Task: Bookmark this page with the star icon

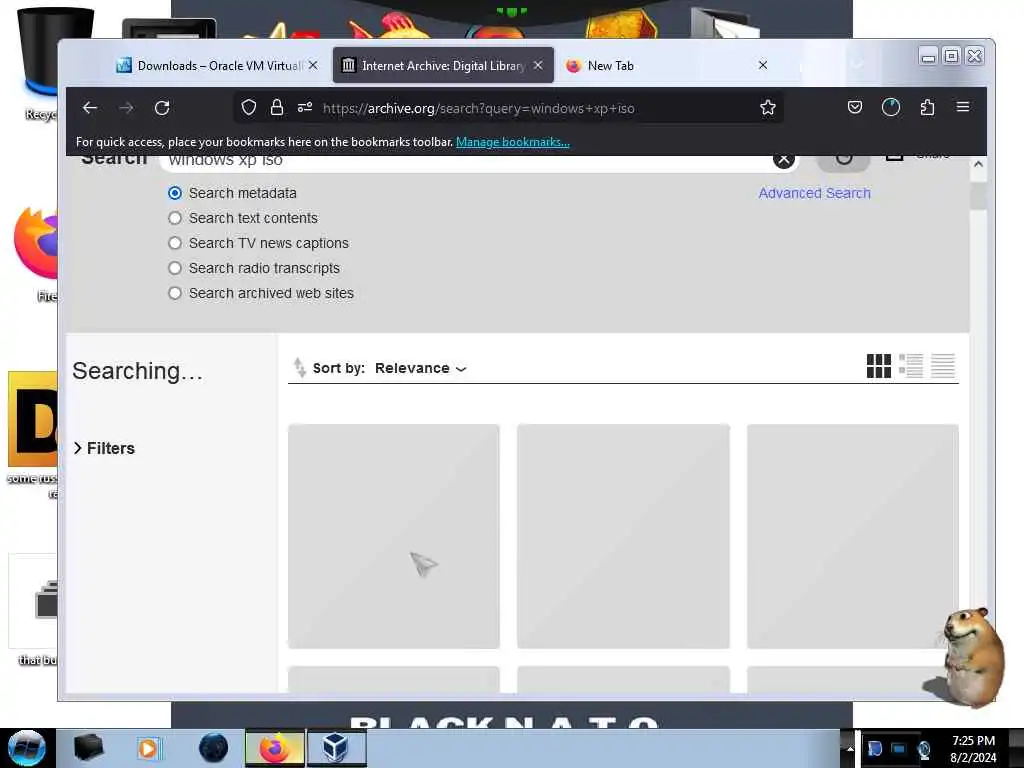Action: tap(768, 107)
